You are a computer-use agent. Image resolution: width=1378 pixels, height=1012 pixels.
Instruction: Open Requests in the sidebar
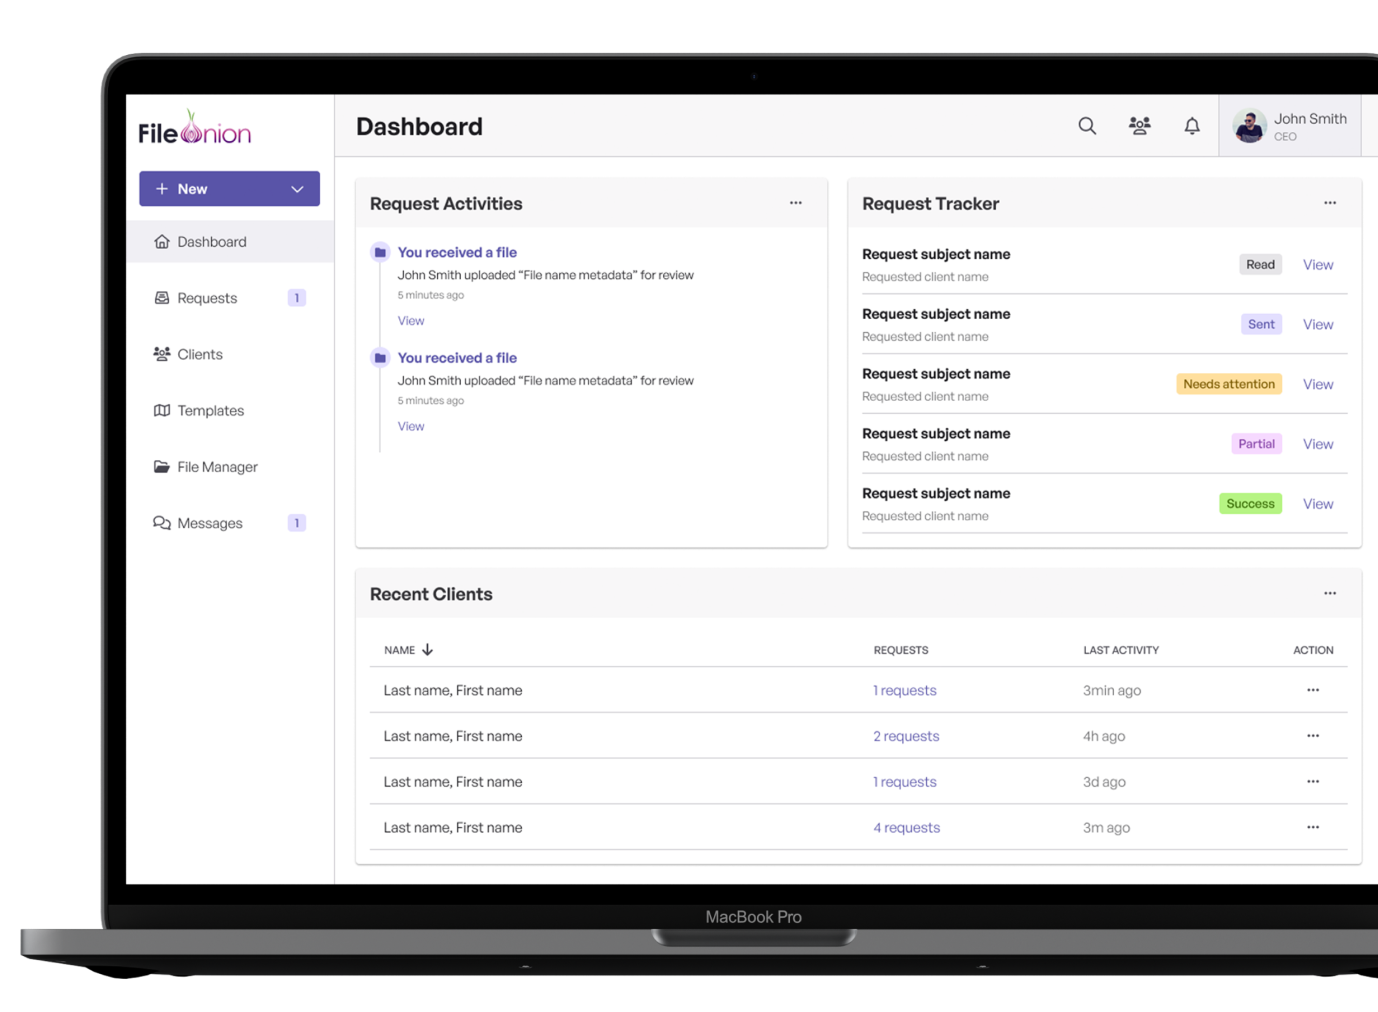point(230,298)
